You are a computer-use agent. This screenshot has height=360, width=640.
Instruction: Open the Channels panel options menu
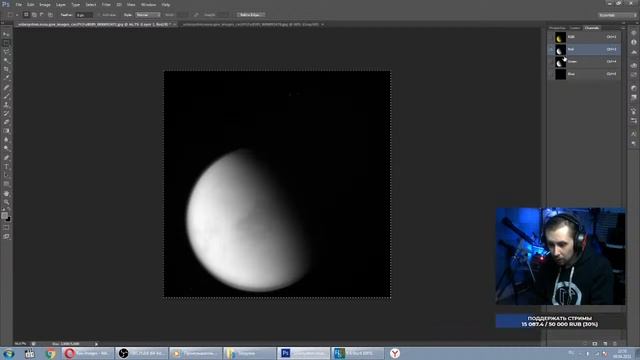(x=623, y=28)
